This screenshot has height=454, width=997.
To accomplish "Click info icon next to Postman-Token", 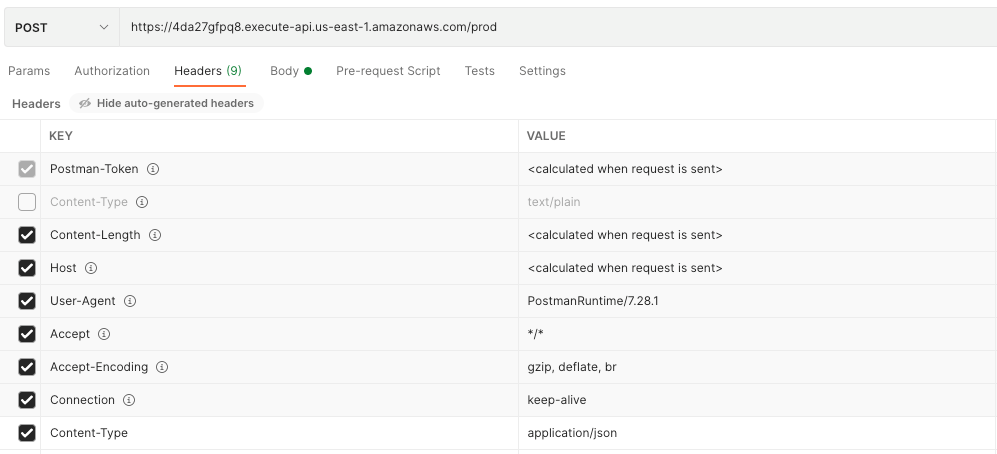I will pyautogui.click(x=153, y=169).
